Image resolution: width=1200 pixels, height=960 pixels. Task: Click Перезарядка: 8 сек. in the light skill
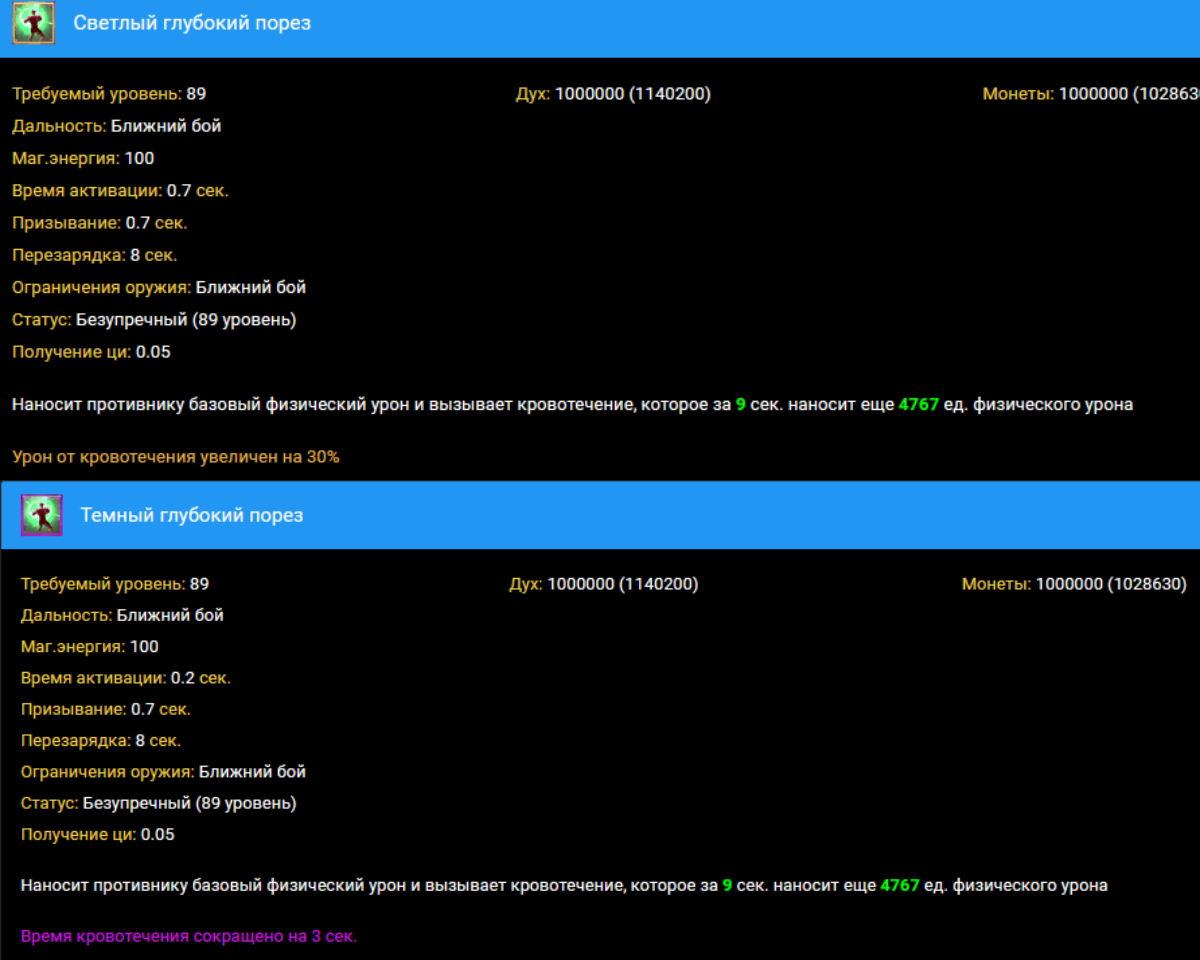(95, 255)
